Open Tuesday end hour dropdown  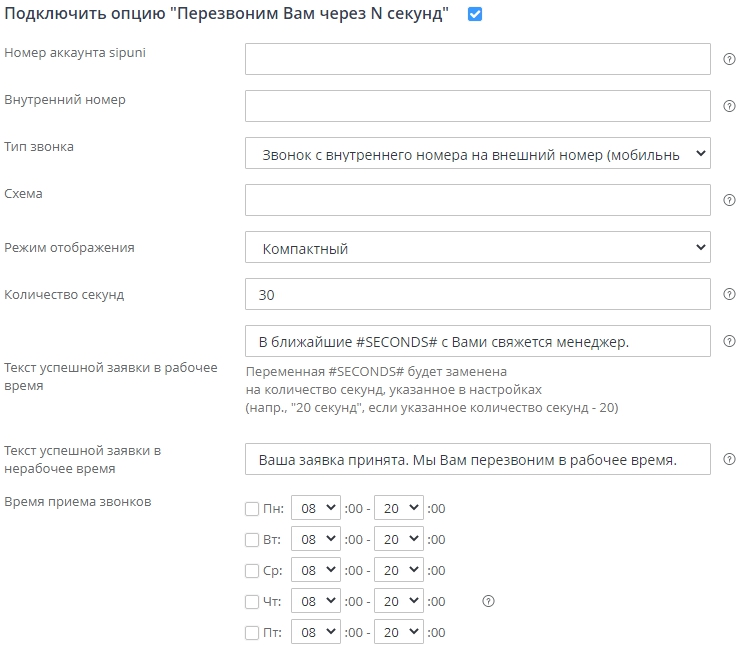click(399, 540)
